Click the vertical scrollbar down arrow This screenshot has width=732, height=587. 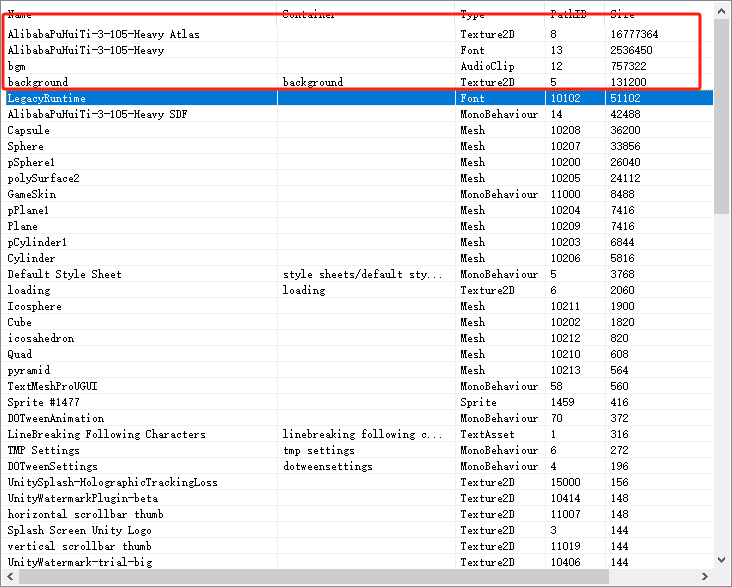[722, 559]
